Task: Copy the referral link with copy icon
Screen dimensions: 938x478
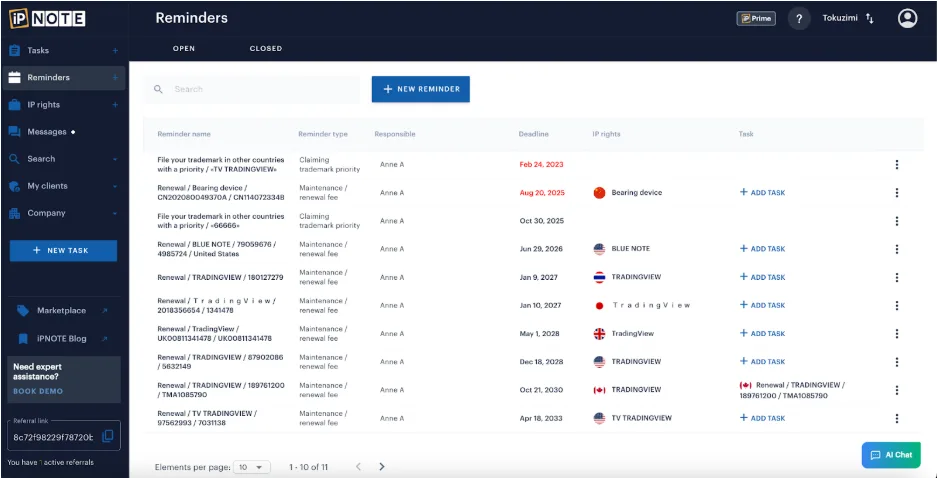Action: coord(108,436)
